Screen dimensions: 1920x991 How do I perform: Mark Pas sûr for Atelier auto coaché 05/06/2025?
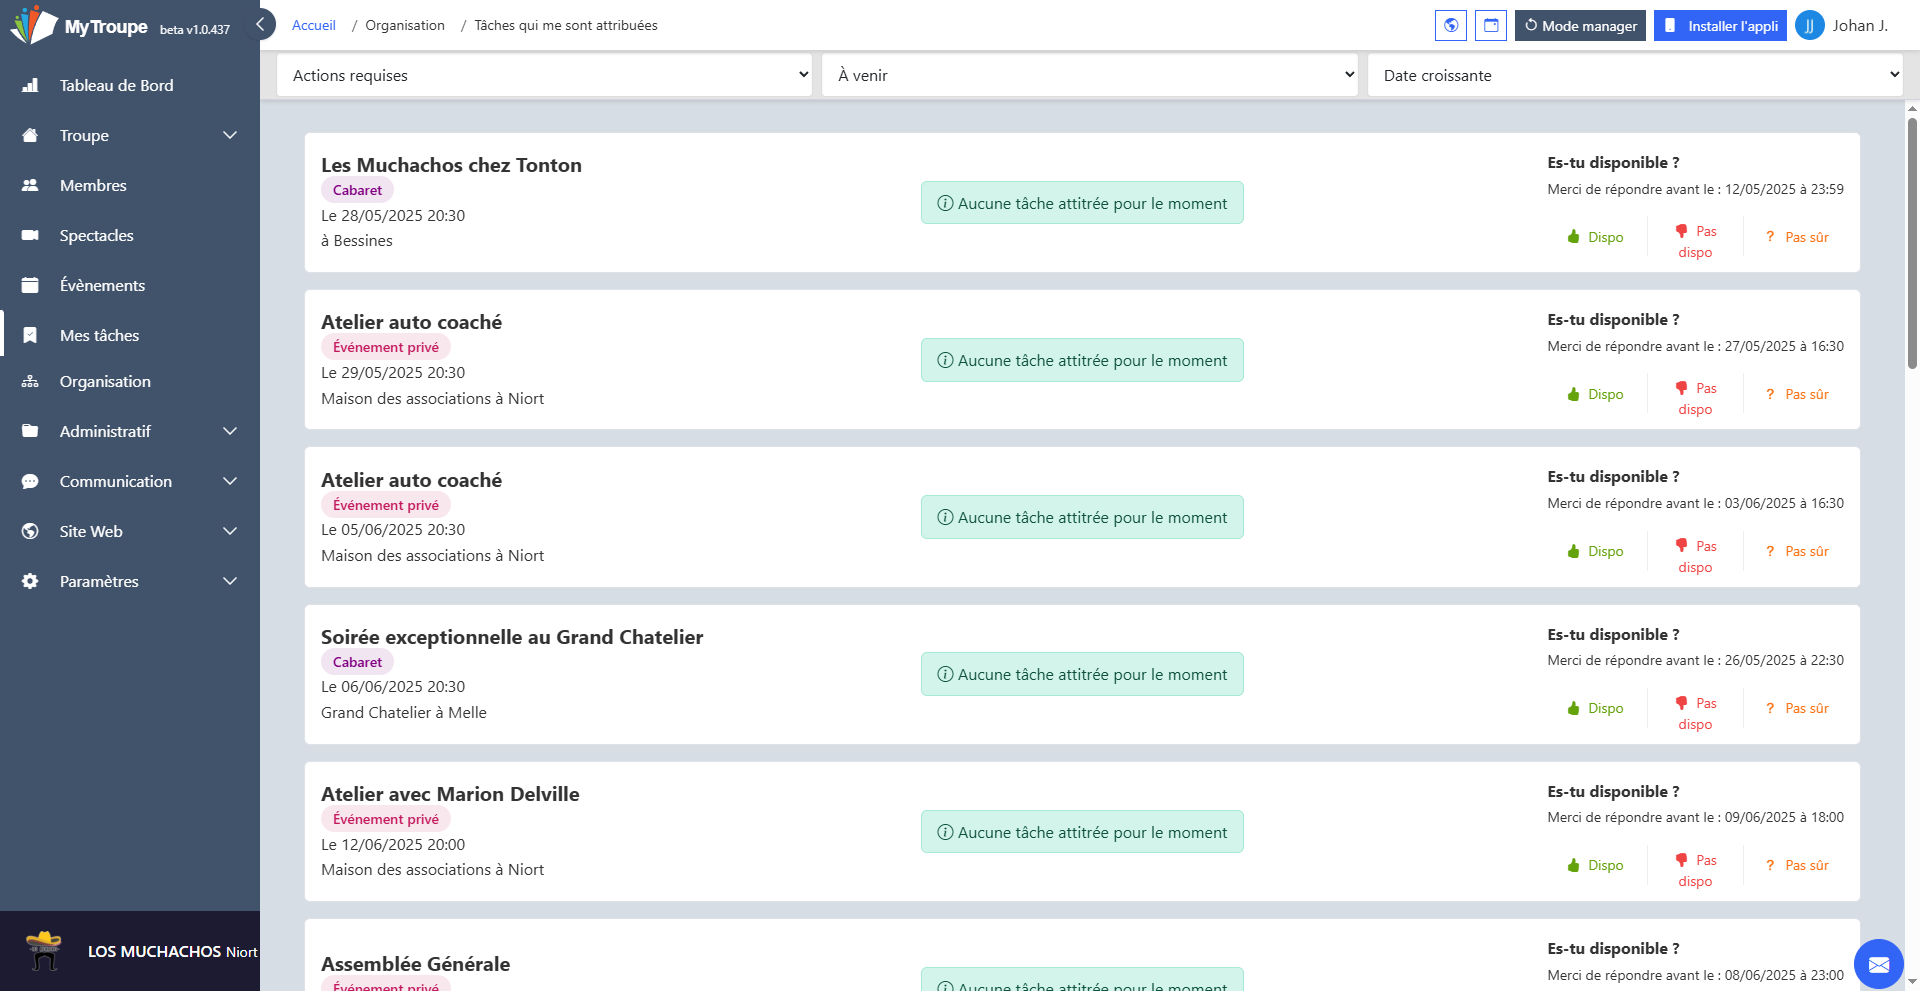pos(1798,551)
